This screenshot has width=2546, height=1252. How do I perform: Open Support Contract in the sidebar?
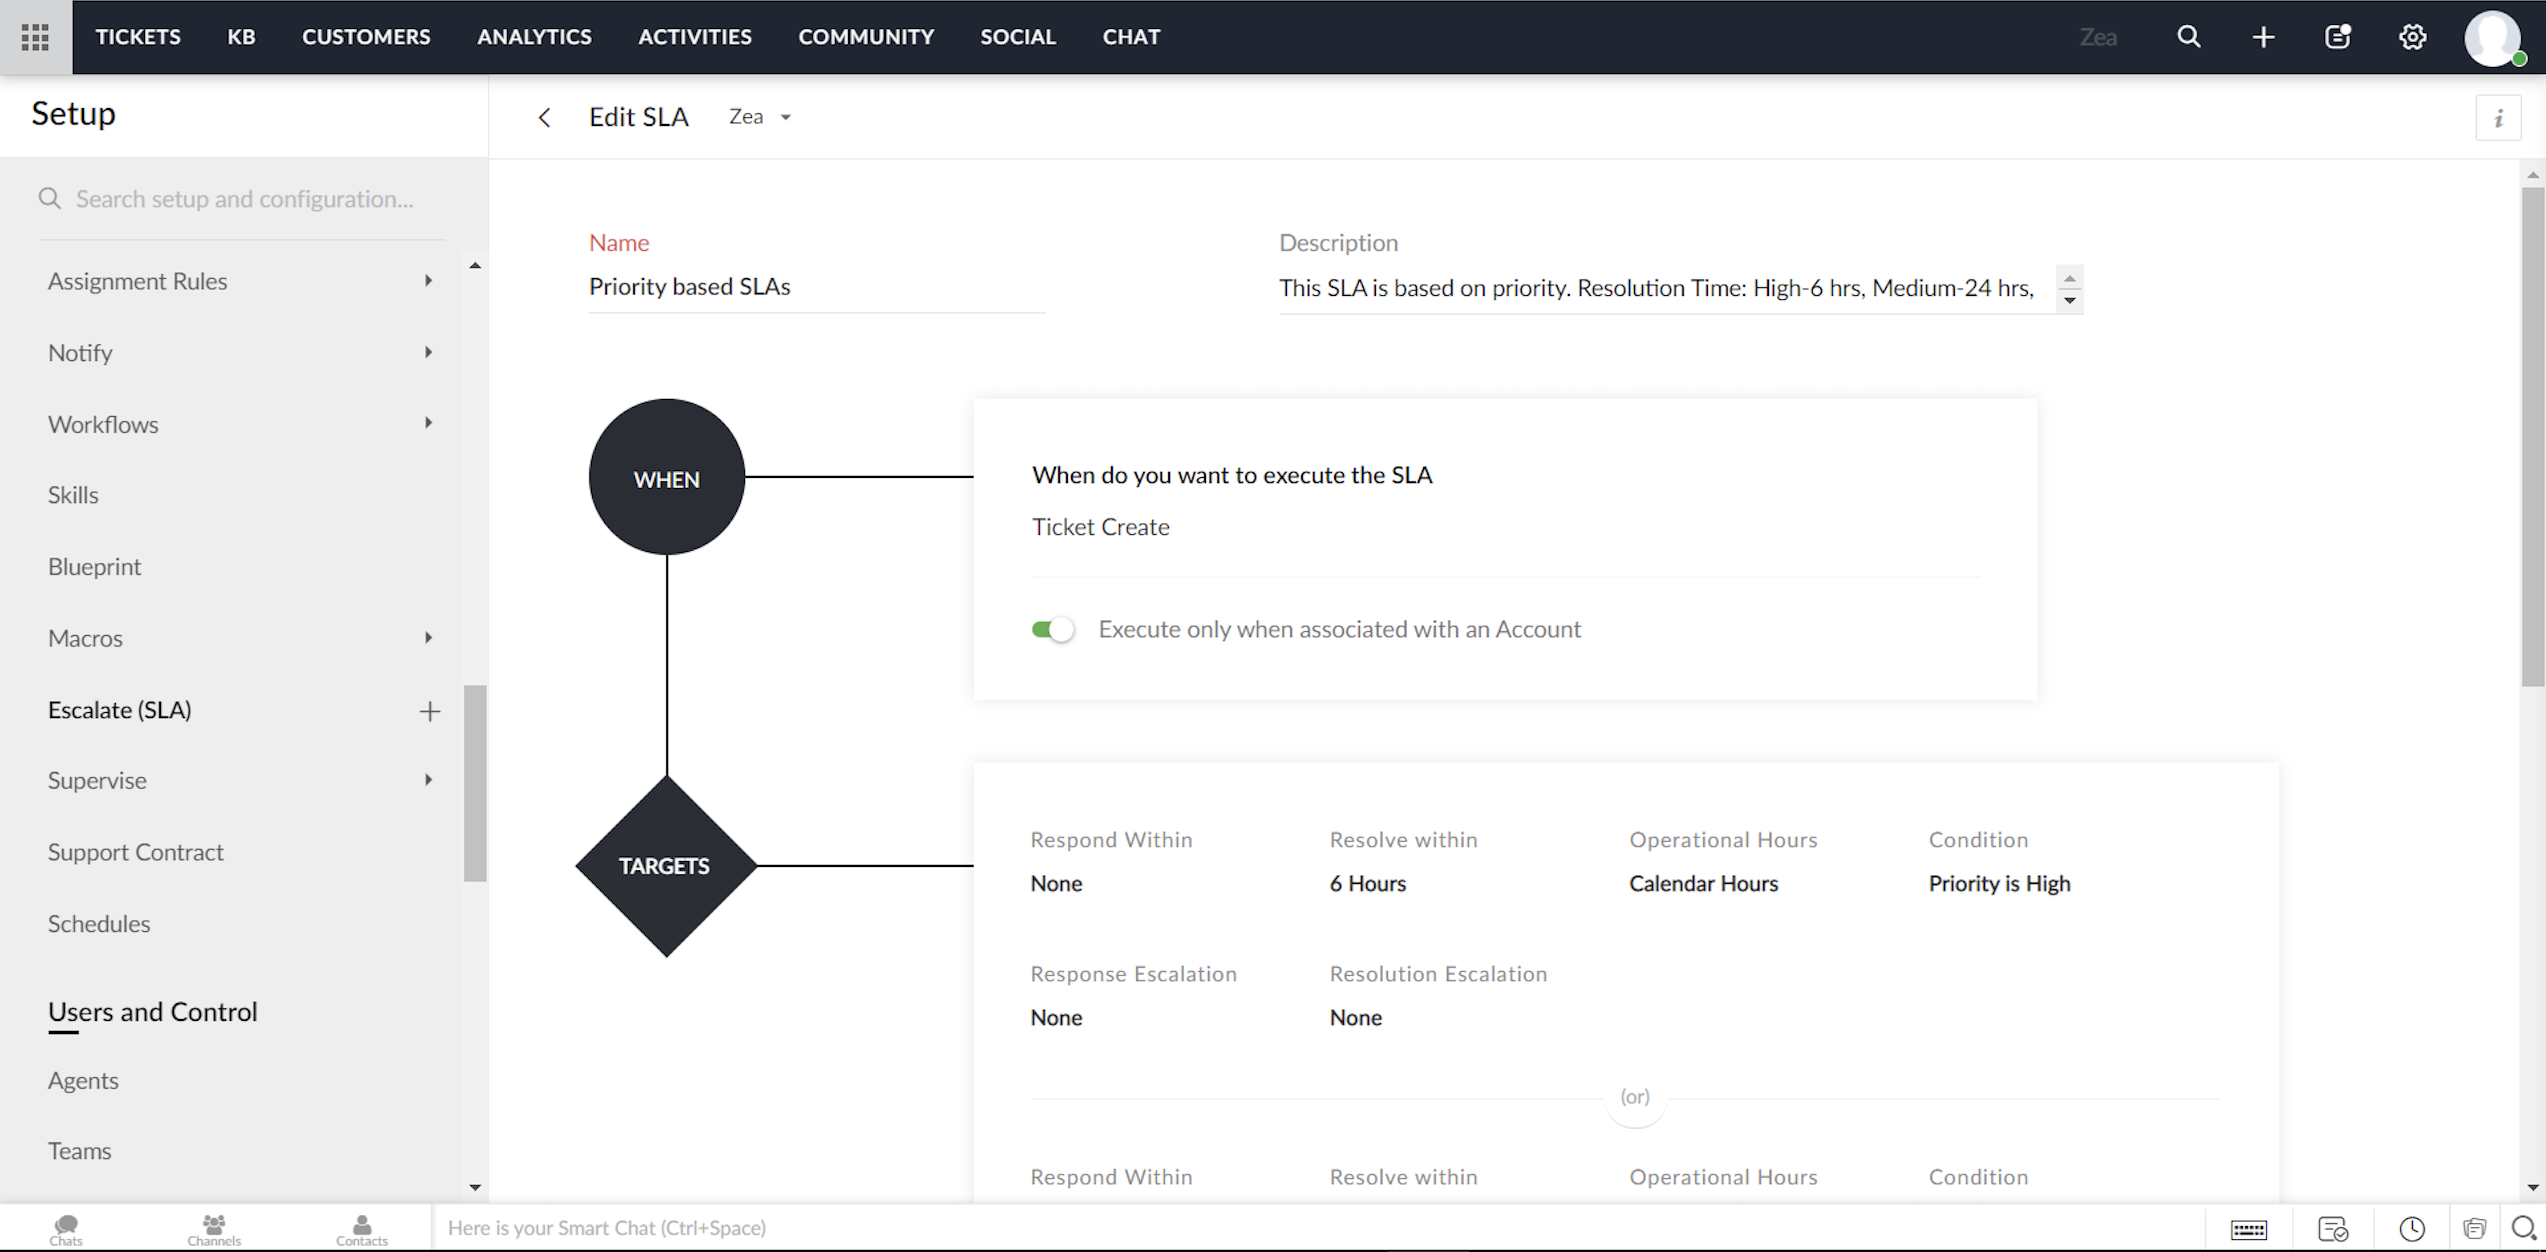[136, 852]
